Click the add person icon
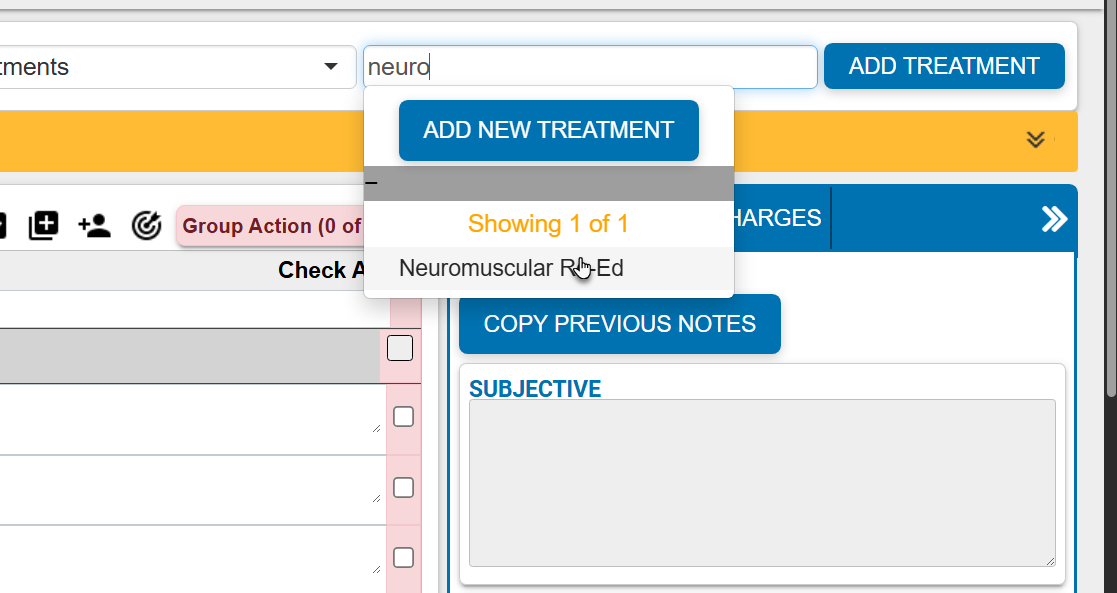 pyautogui.click(x=95, y=225)
